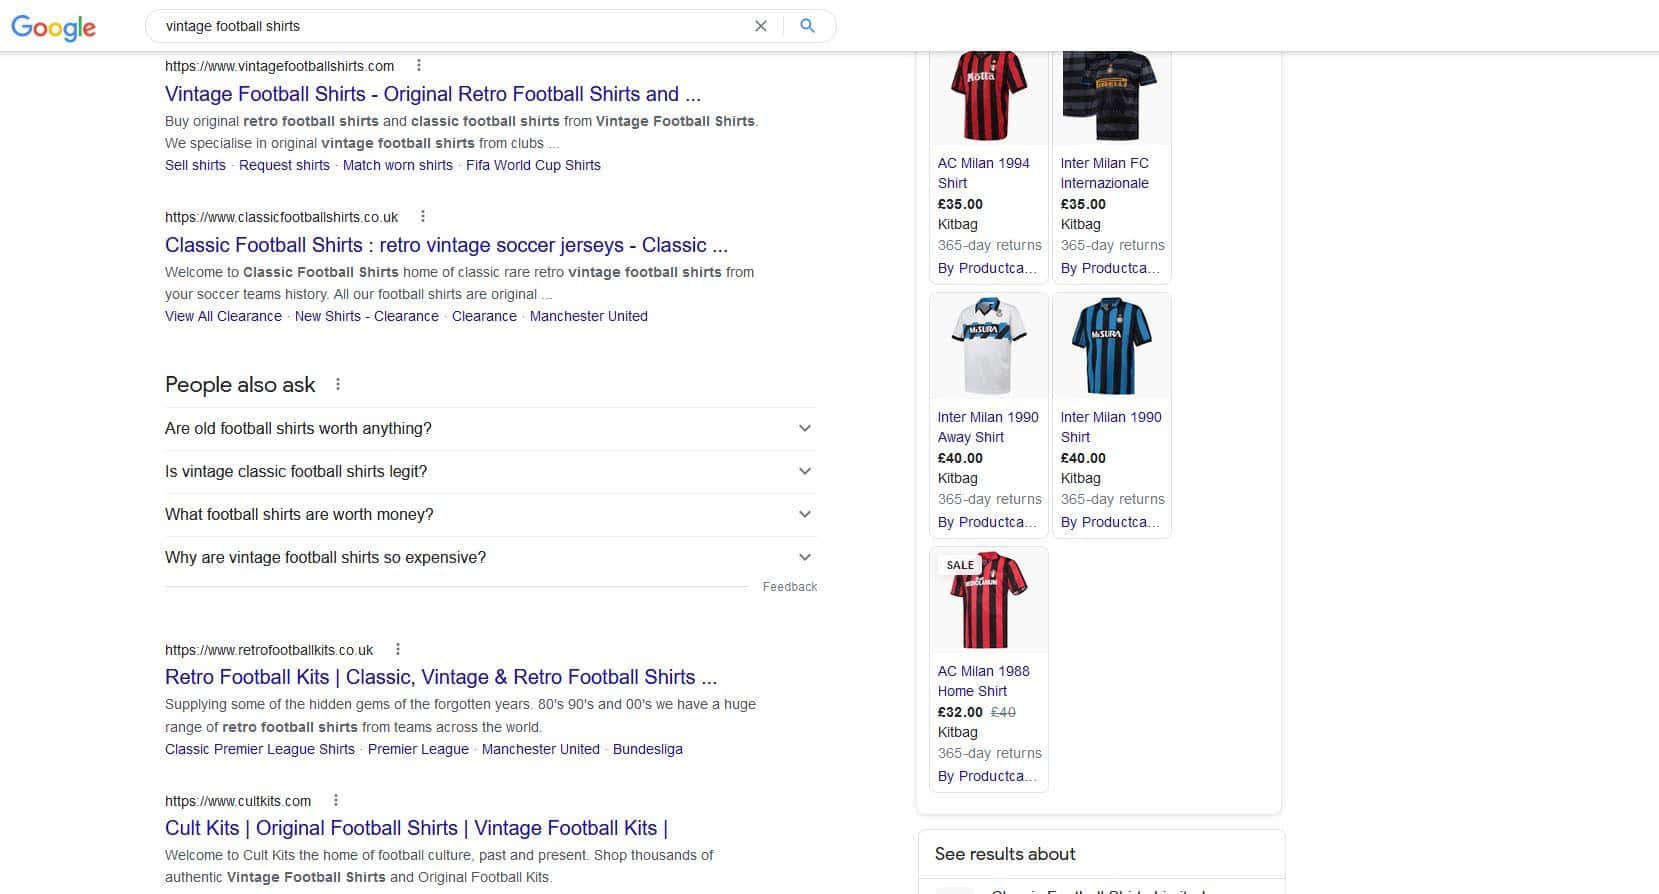Click the Inter Milan FC Internazionale product title
This screenshot has height=894, width=1659.
pyautogui.click(x=1105, y=173)
